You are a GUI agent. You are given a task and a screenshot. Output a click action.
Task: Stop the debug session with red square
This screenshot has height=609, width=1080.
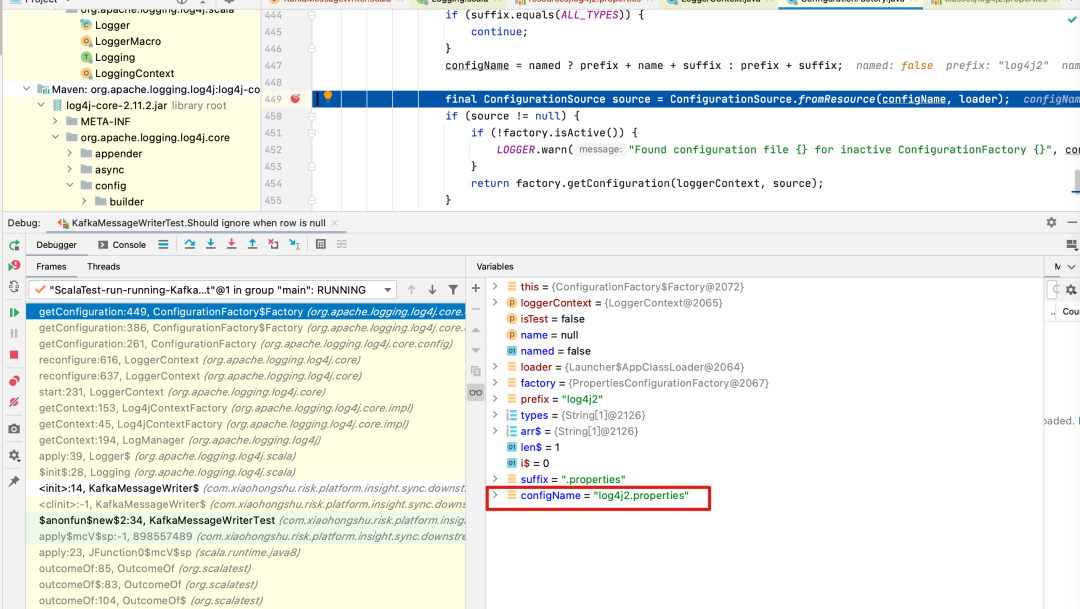click(14, 355)
